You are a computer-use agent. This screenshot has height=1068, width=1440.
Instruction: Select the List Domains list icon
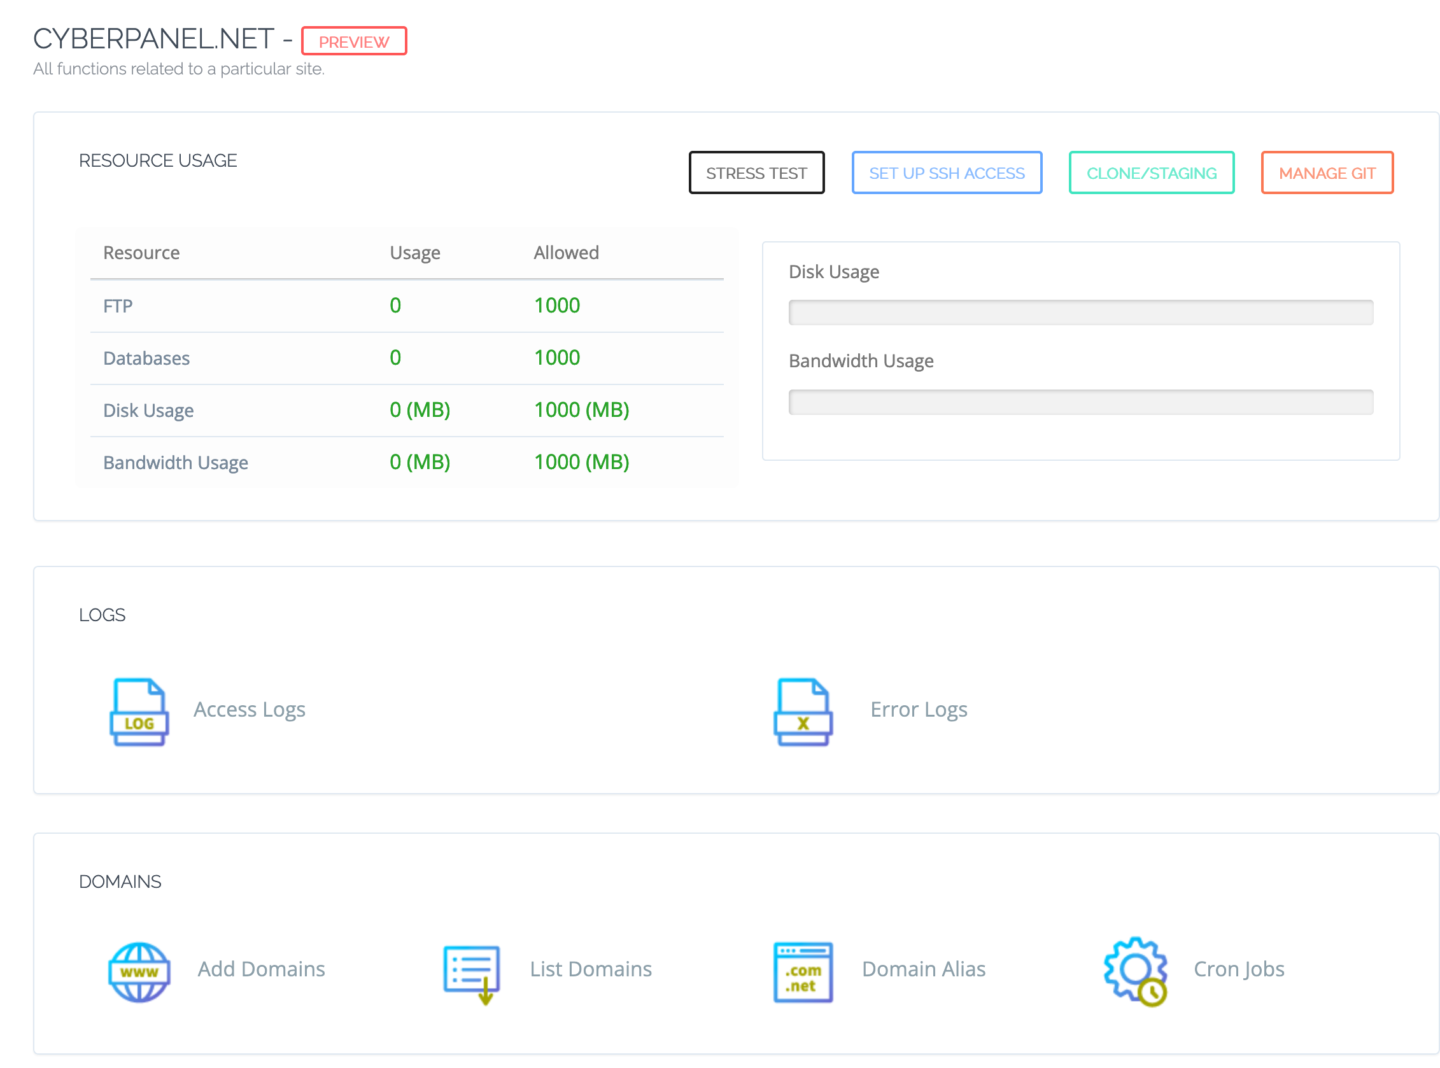point(472,971)
